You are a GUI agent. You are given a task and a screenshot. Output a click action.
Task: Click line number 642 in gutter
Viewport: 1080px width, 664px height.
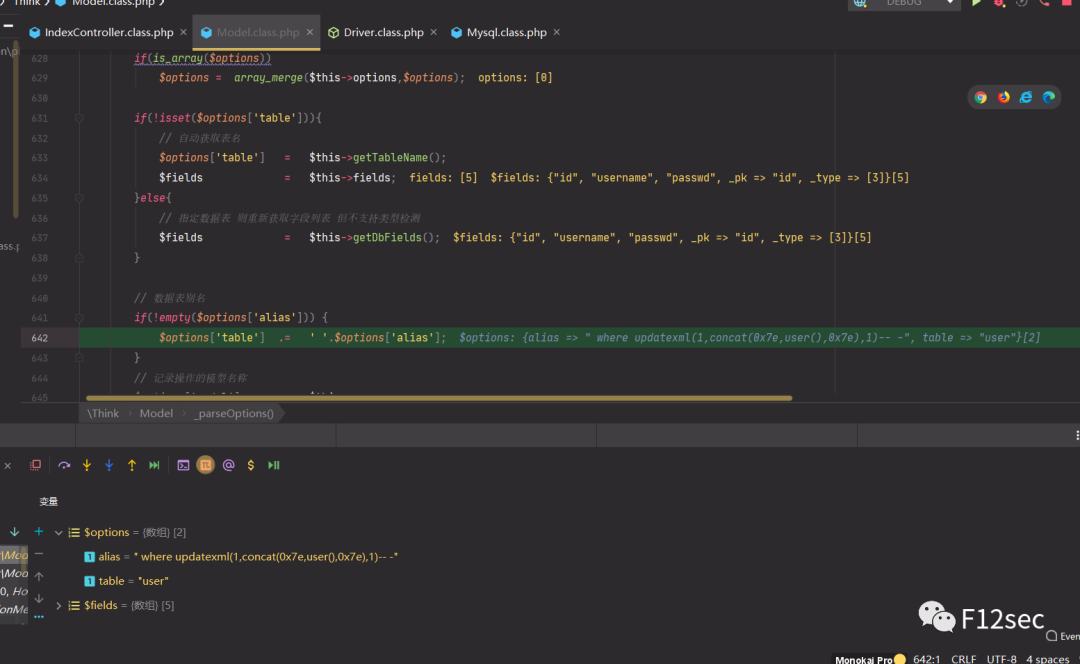tap(39, 338)
